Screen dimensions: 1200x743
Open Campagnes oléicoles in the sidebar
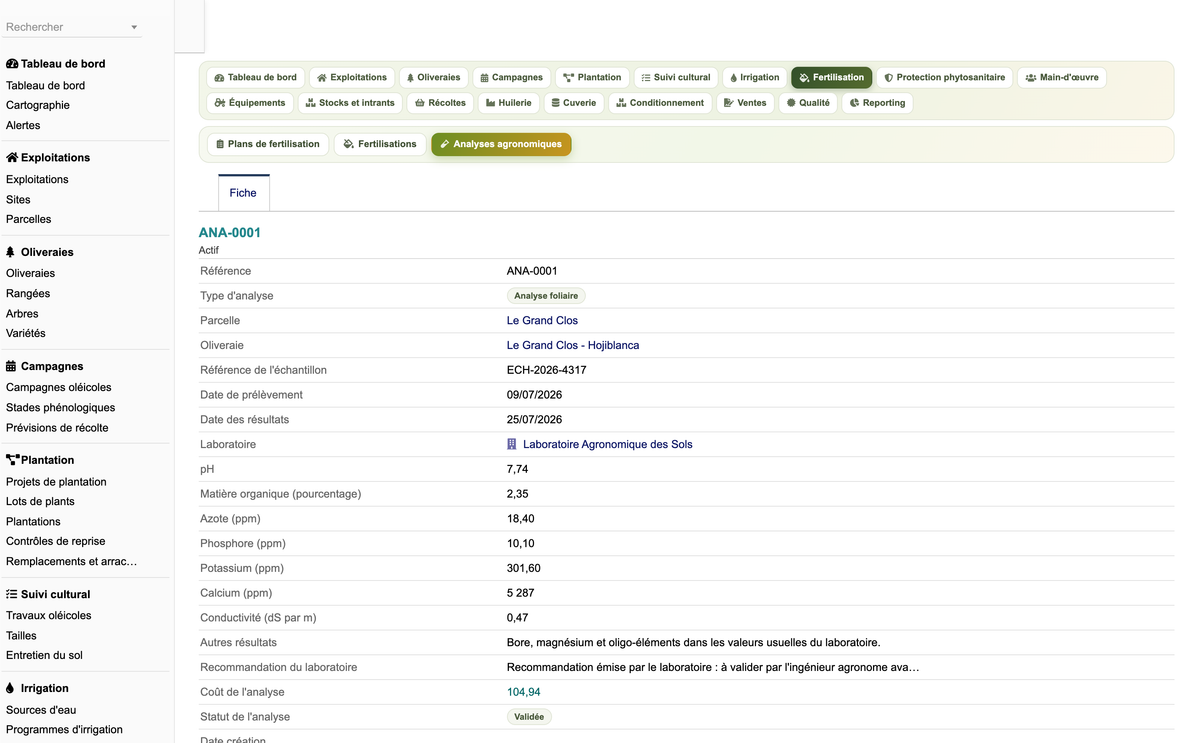(59, 387)
